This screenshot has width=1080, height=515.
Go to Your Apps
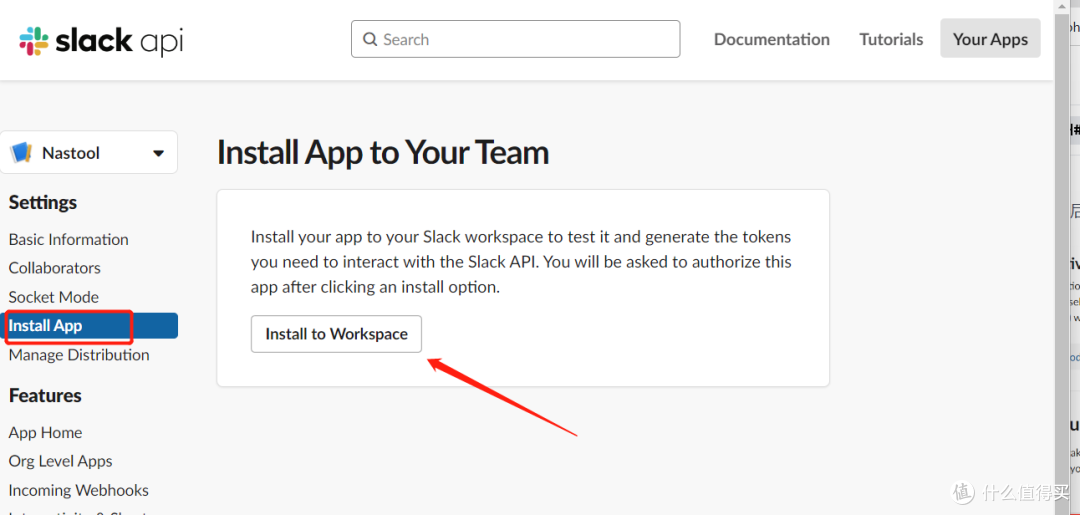(x=990, y=40)
